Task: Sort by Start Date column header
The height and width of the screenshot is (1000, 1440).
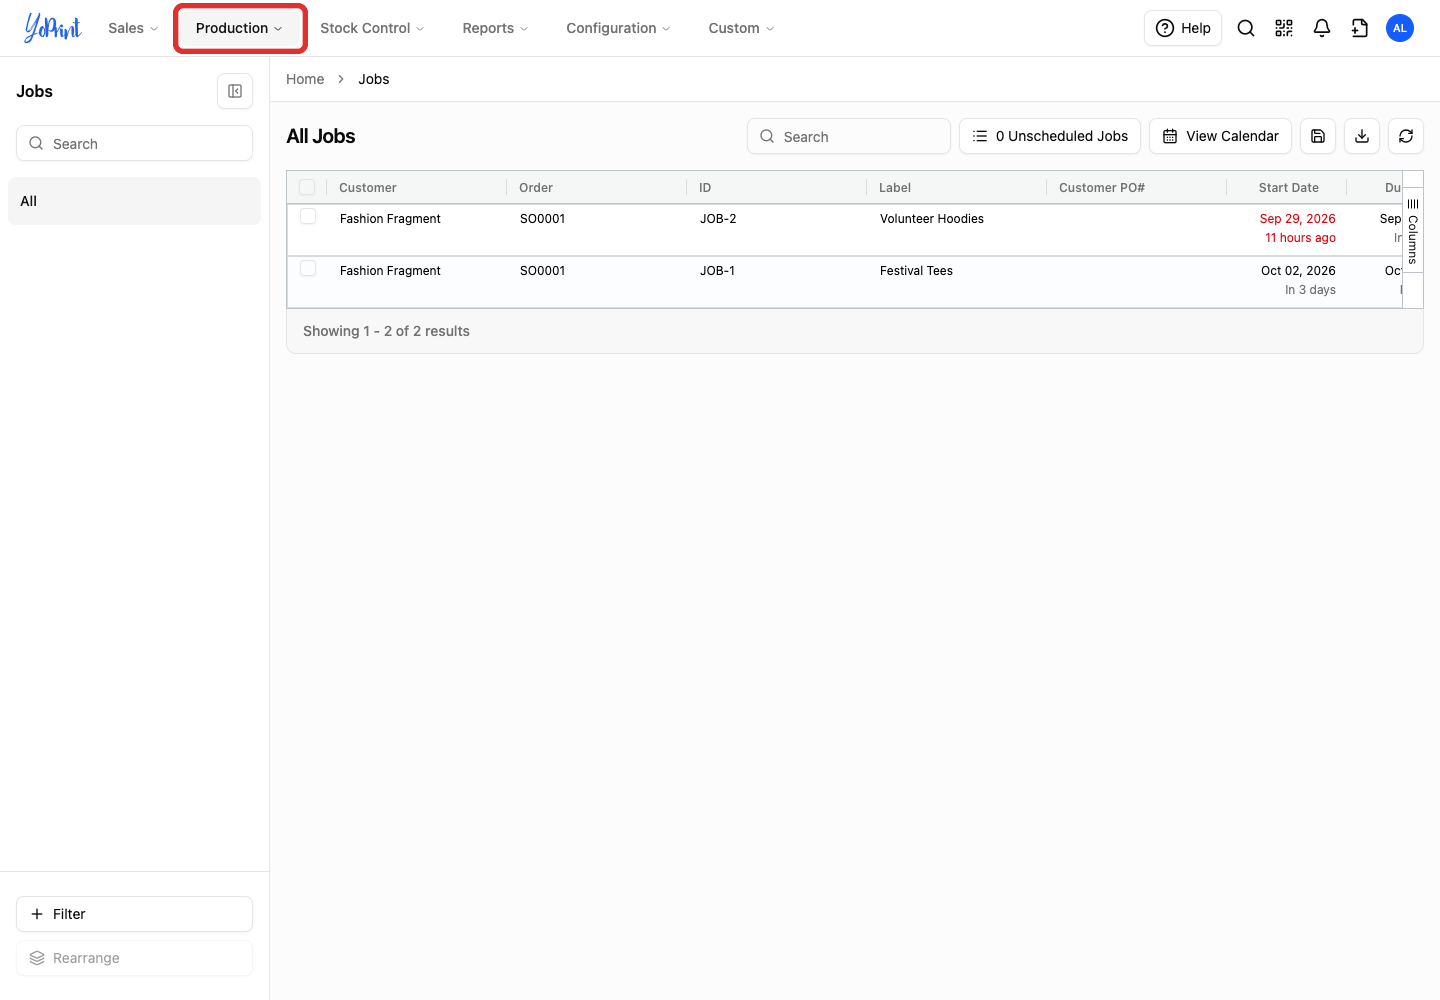Action: [x=1289, y=187]
